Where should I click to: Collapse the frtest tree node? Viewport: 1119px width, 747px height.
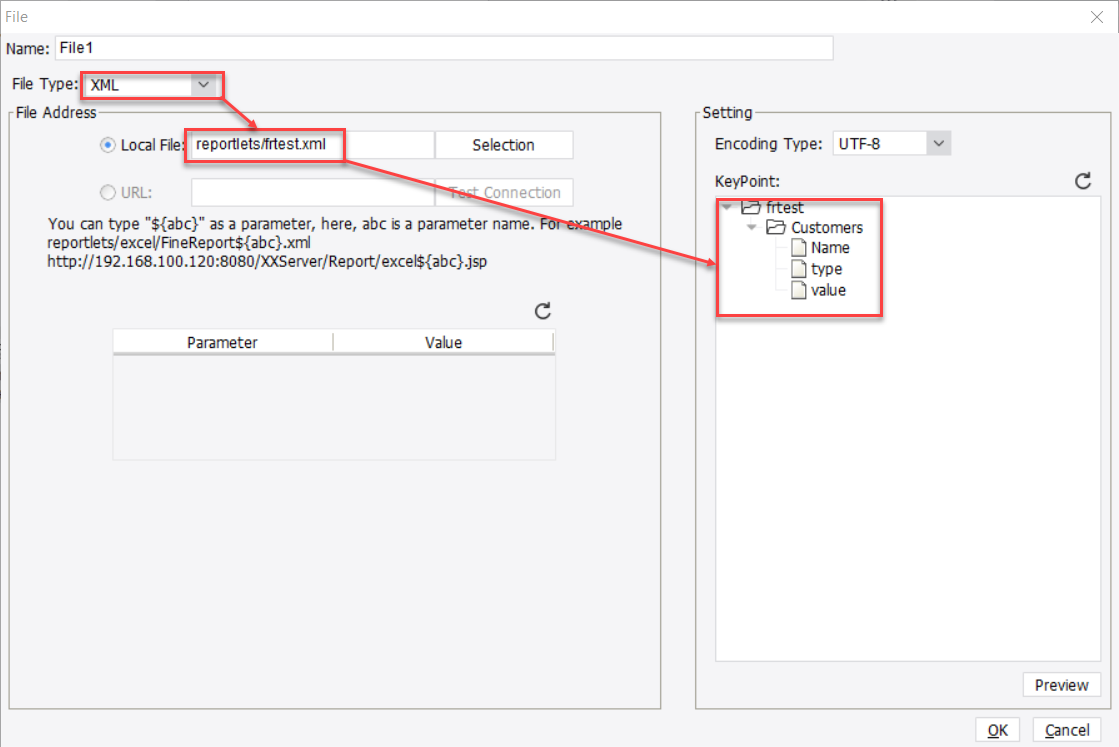tap(726, 208)
